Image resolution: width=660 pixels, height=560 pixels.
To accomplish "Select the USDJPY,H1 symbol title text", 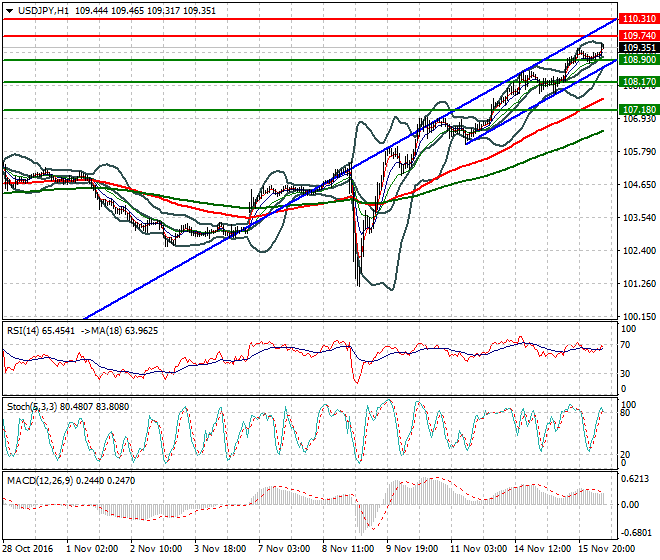I will [x=43, y=11].
